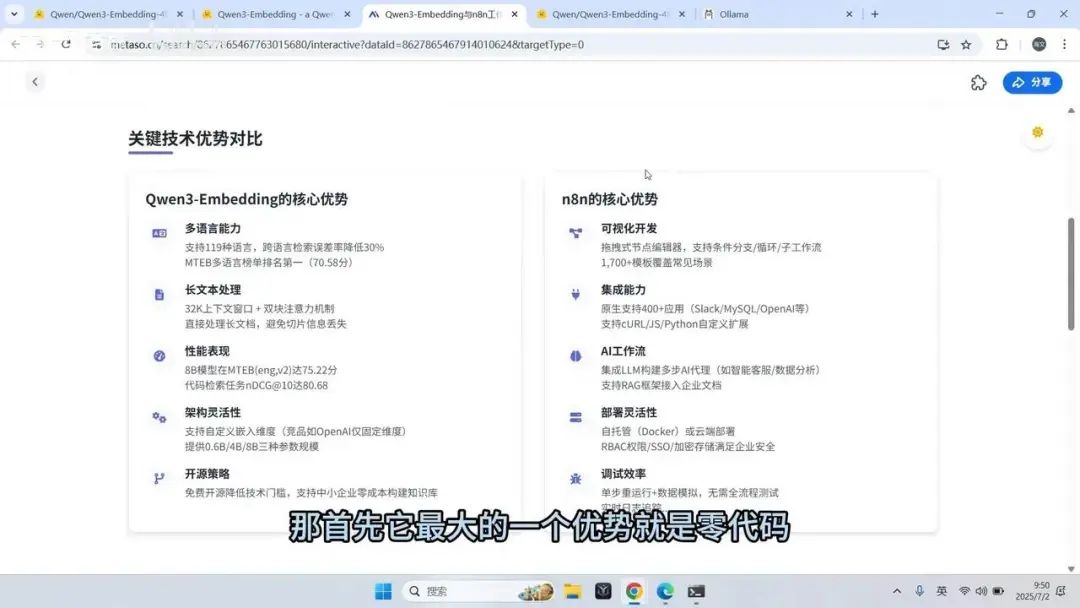The width and height of the screenshot is (1080, 608).
Task: Expand the tab search dropdown
Action: coord(14,14)
